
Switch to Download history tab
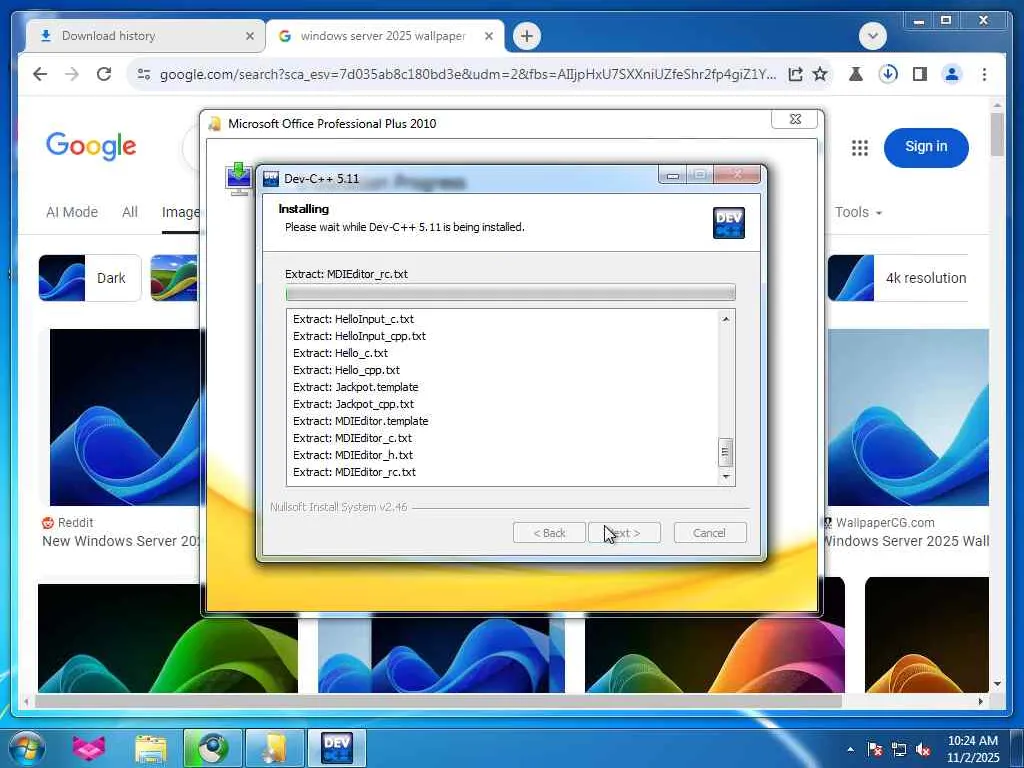(144, 36)
